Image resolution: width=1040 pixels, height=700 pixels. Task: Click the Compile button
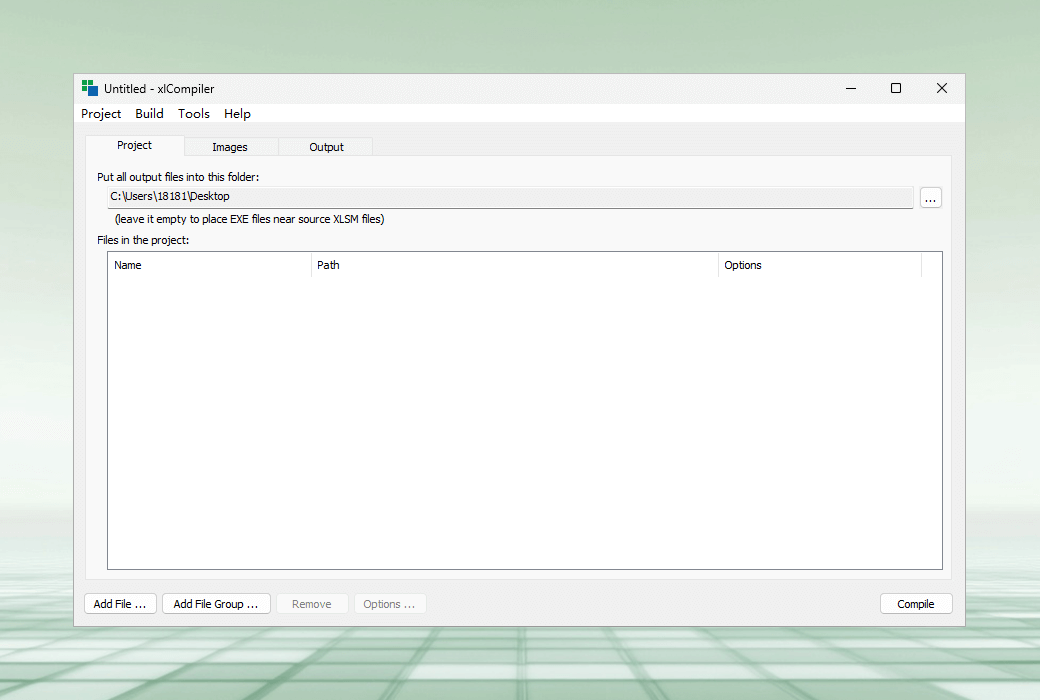(916, 604)
